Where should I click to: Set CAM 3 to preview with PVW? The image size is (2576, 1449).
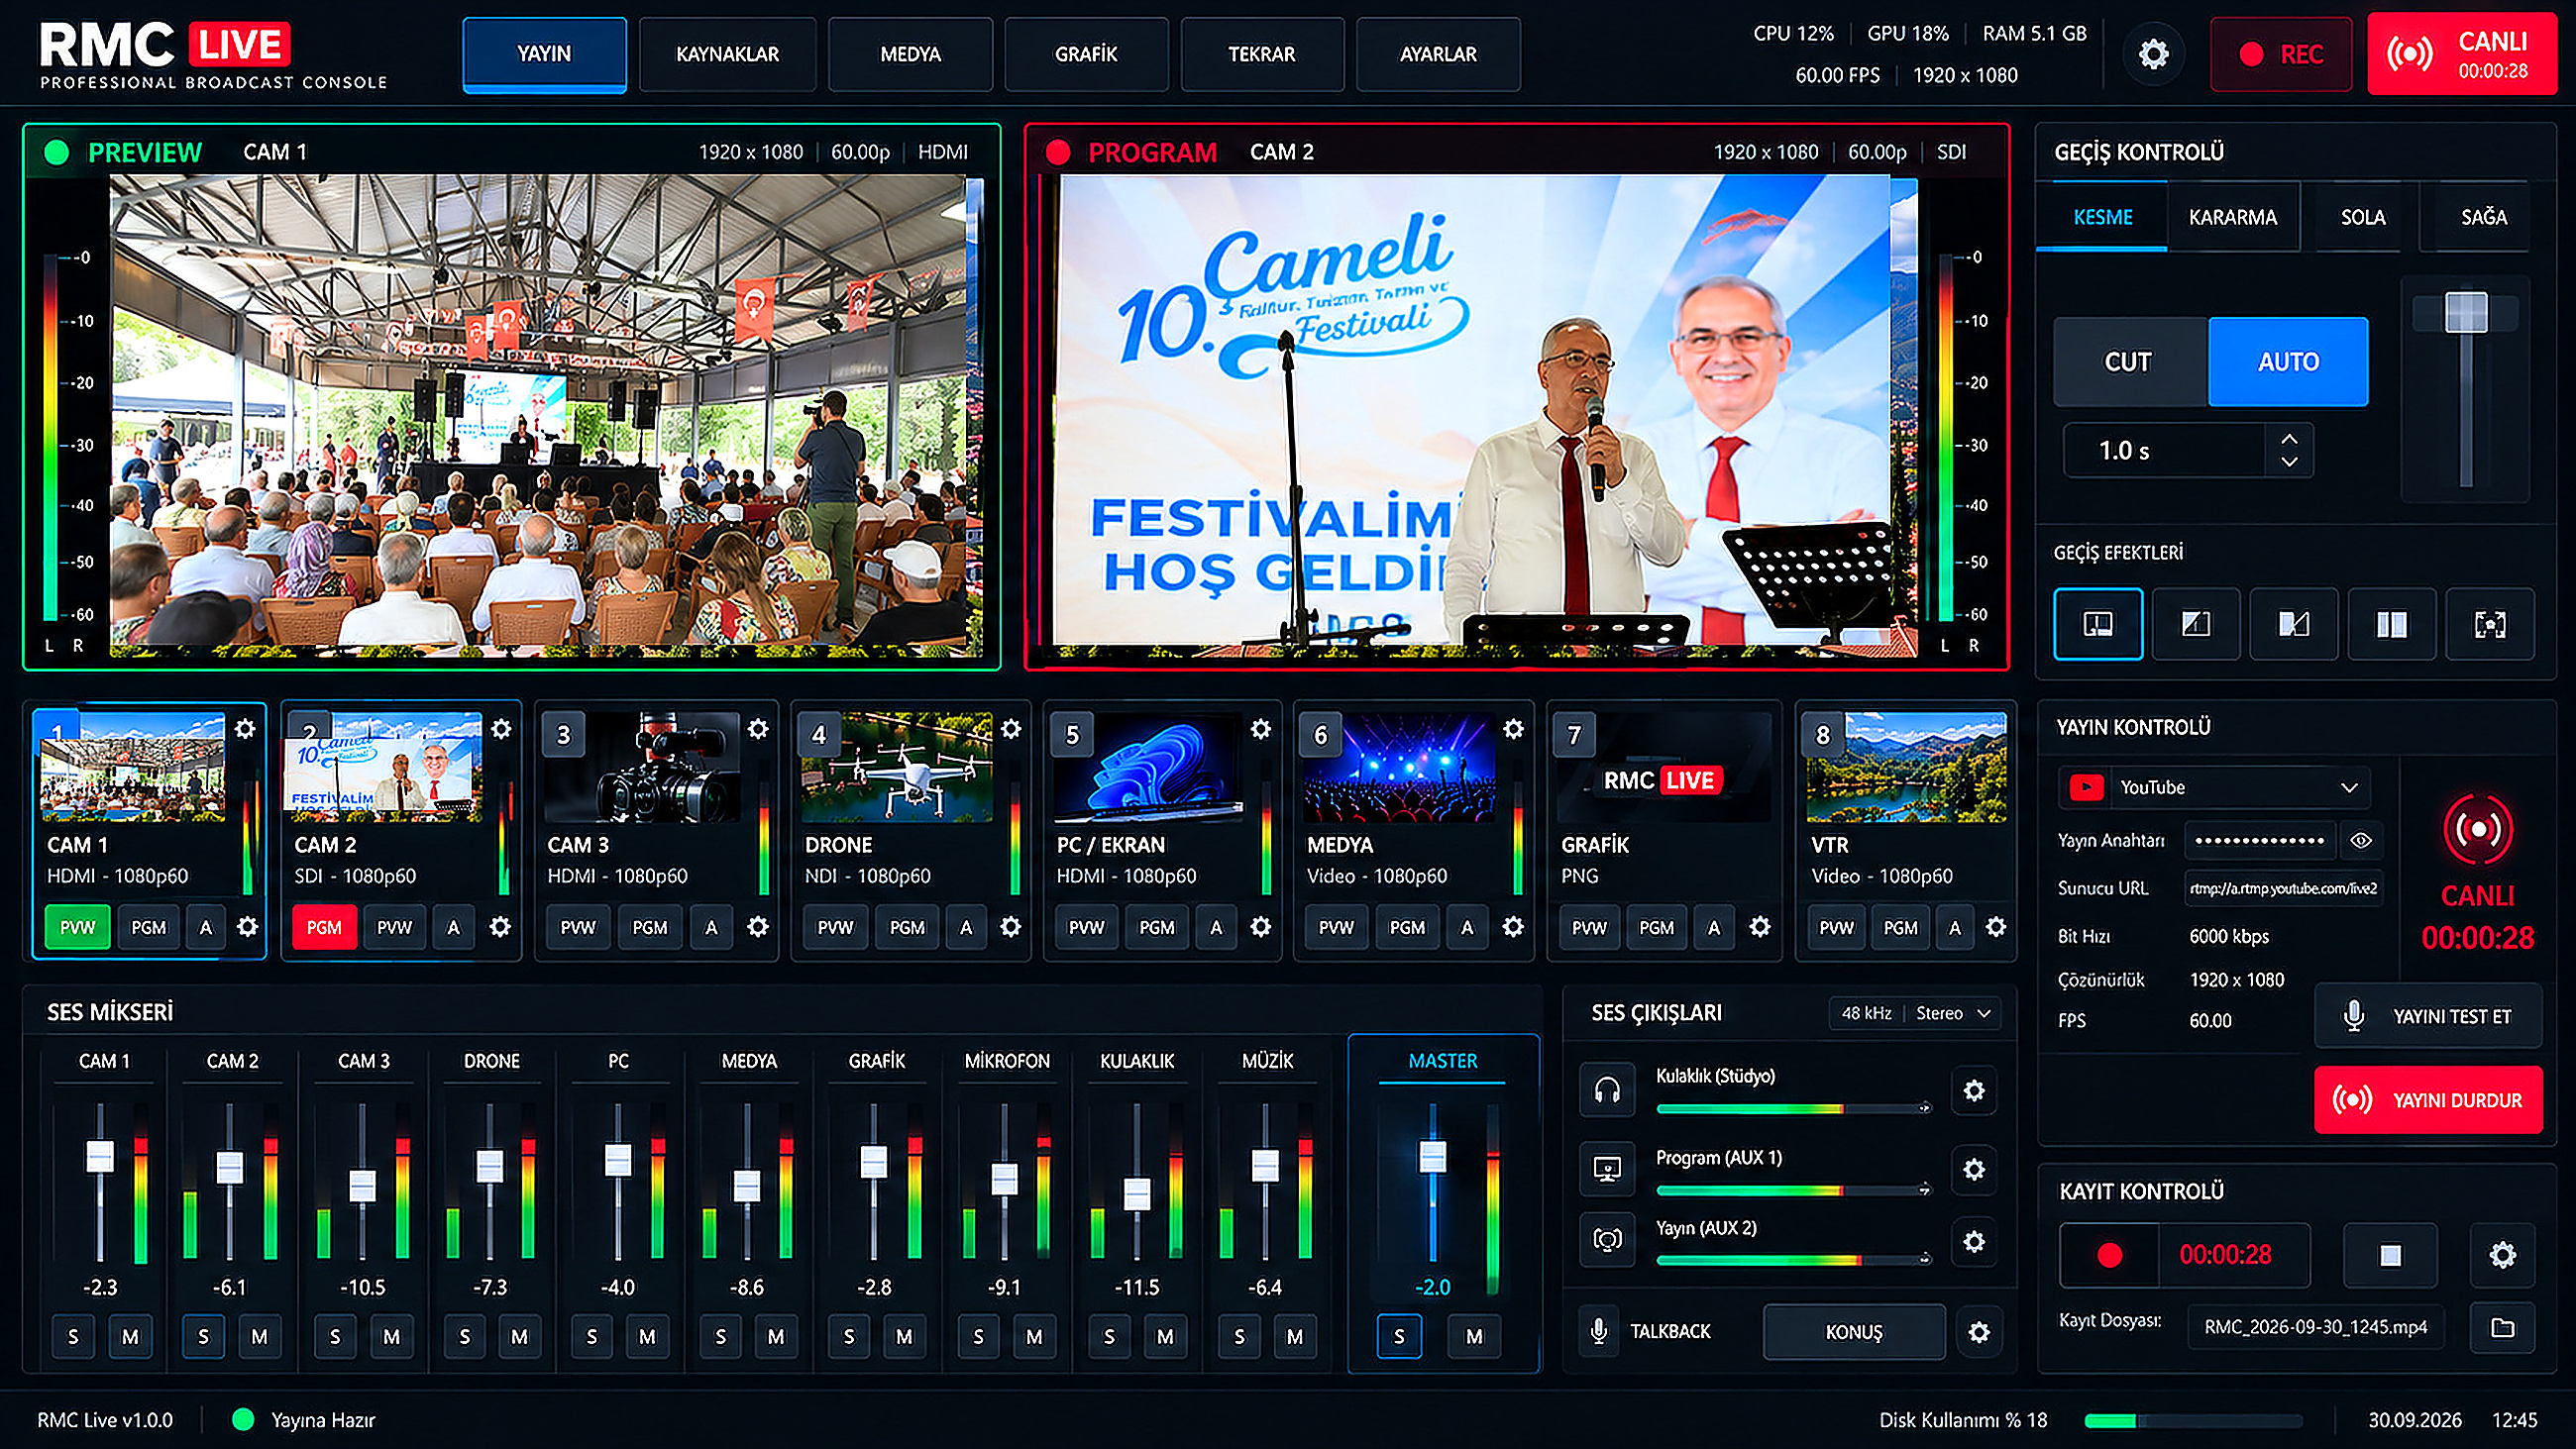[578, 928]
